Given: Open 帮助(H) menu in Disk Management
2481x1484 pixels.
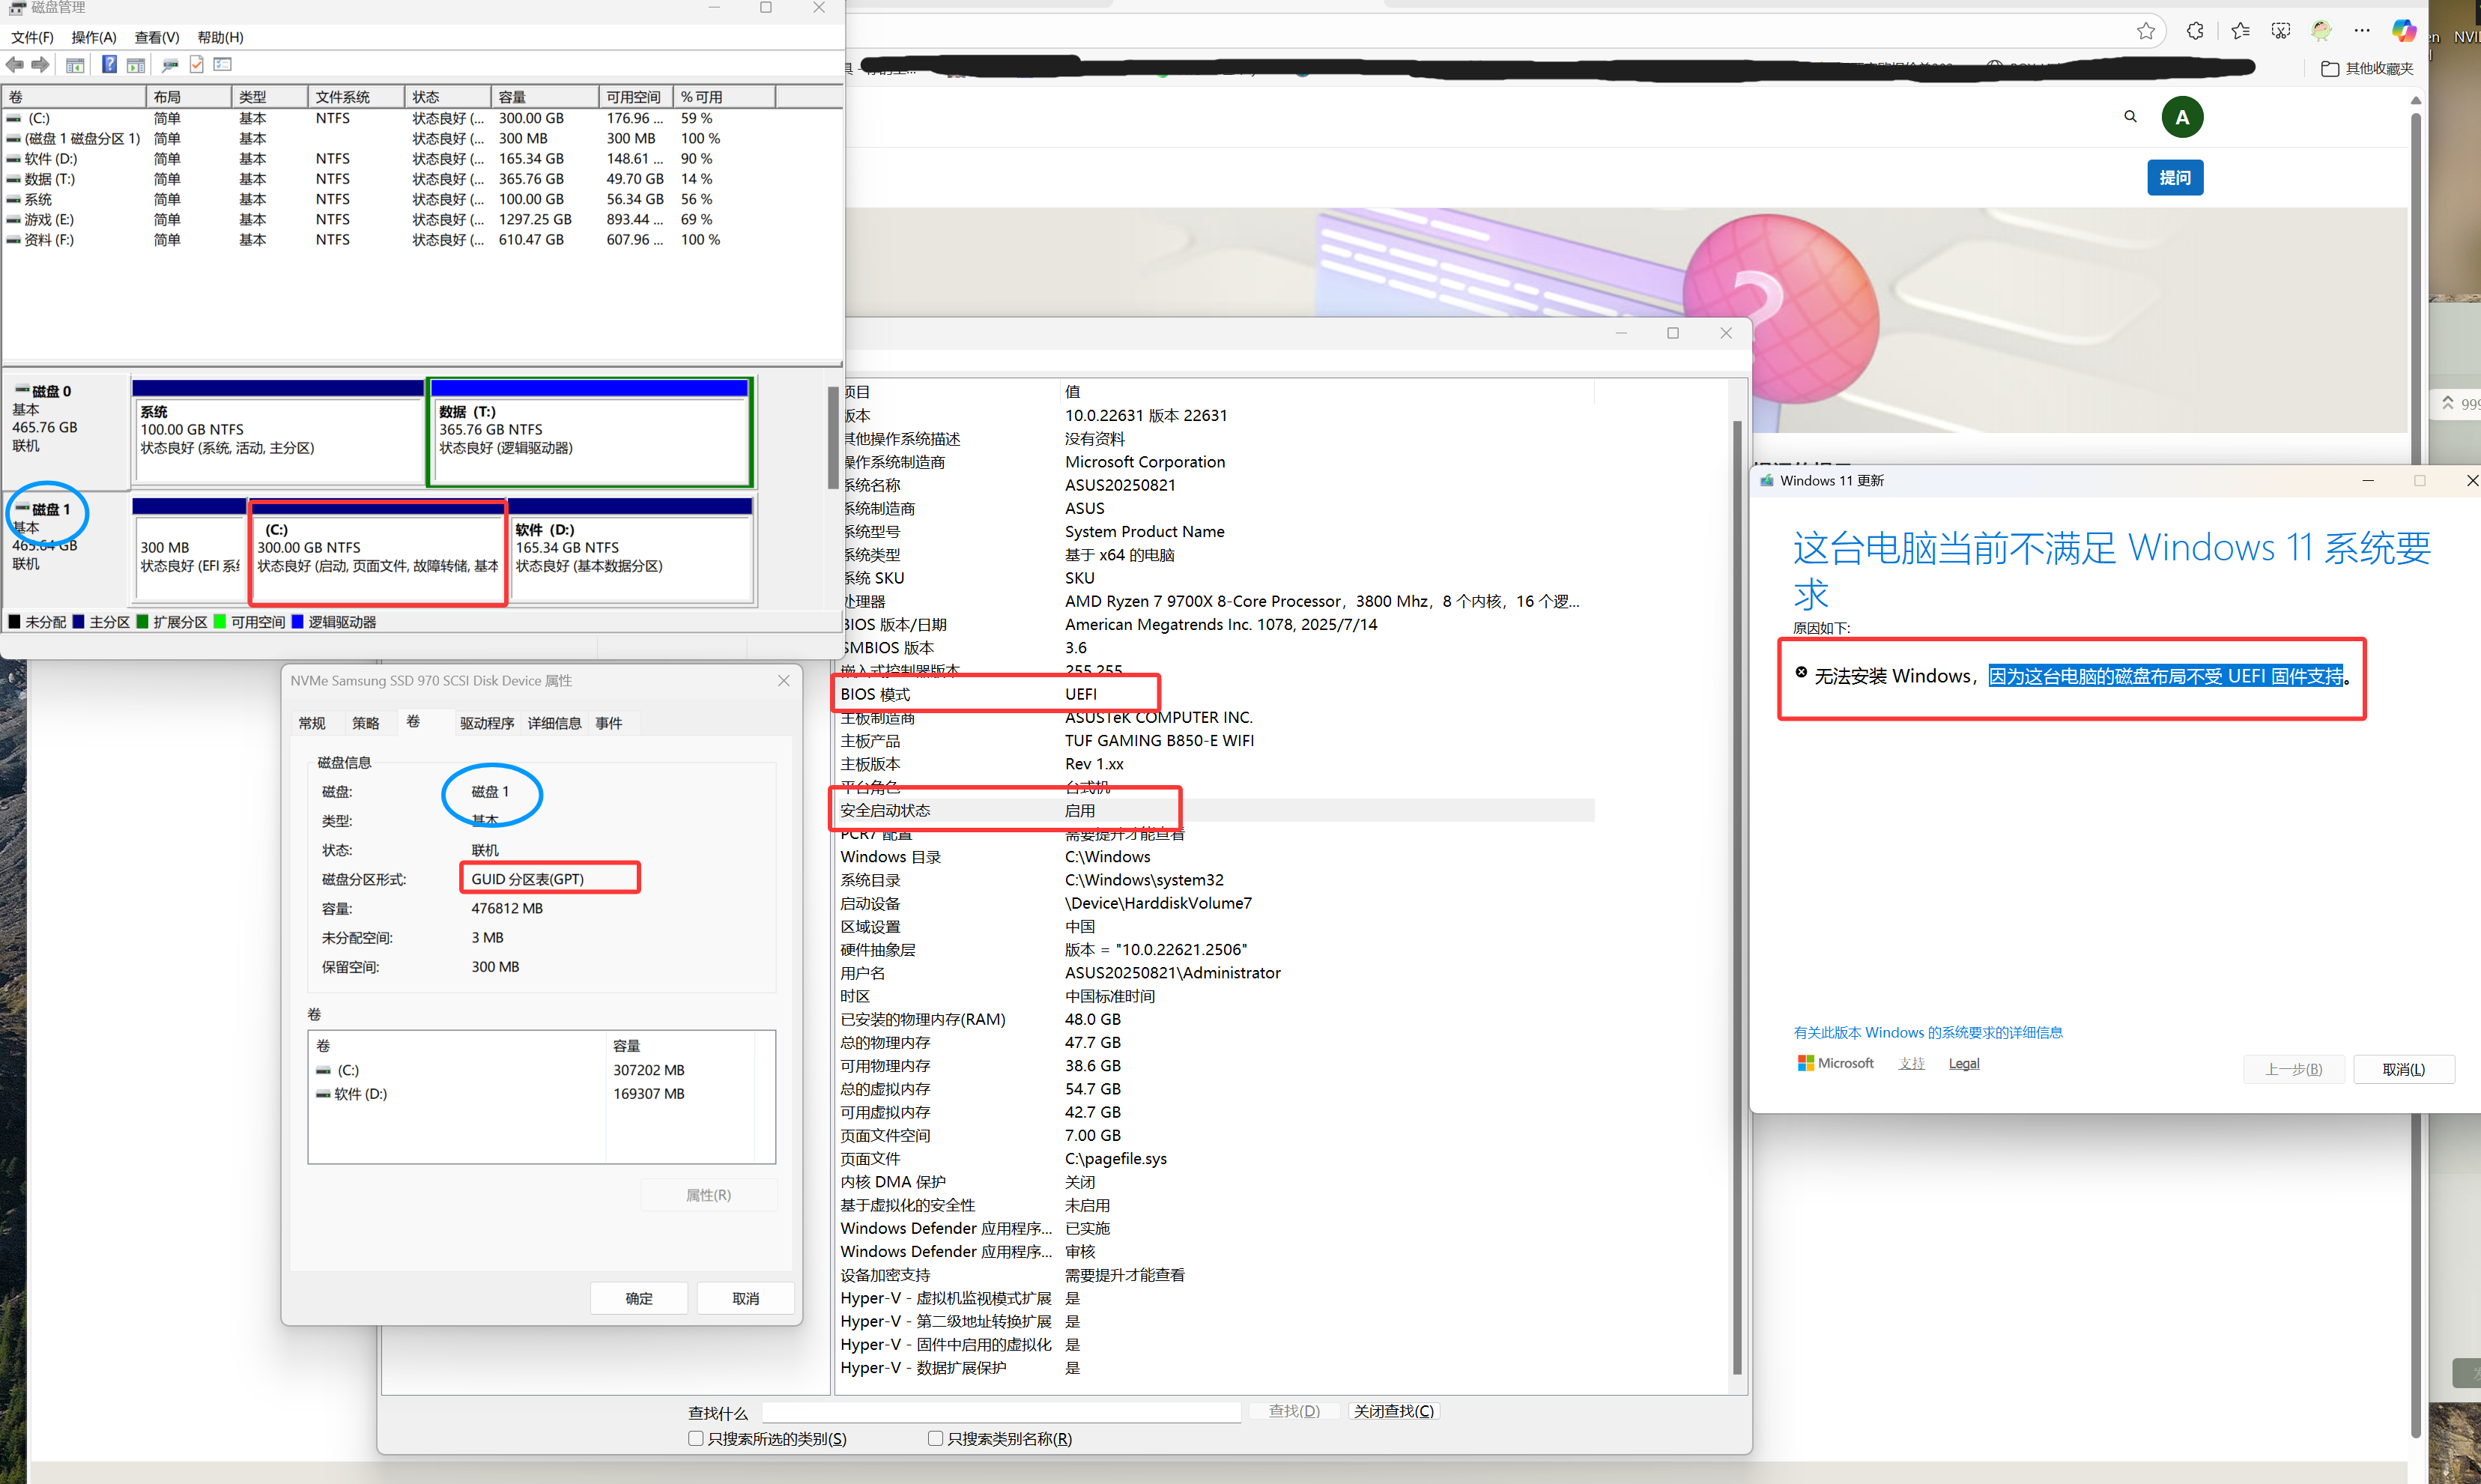Looking at the screenshot, I should [220, 37].
